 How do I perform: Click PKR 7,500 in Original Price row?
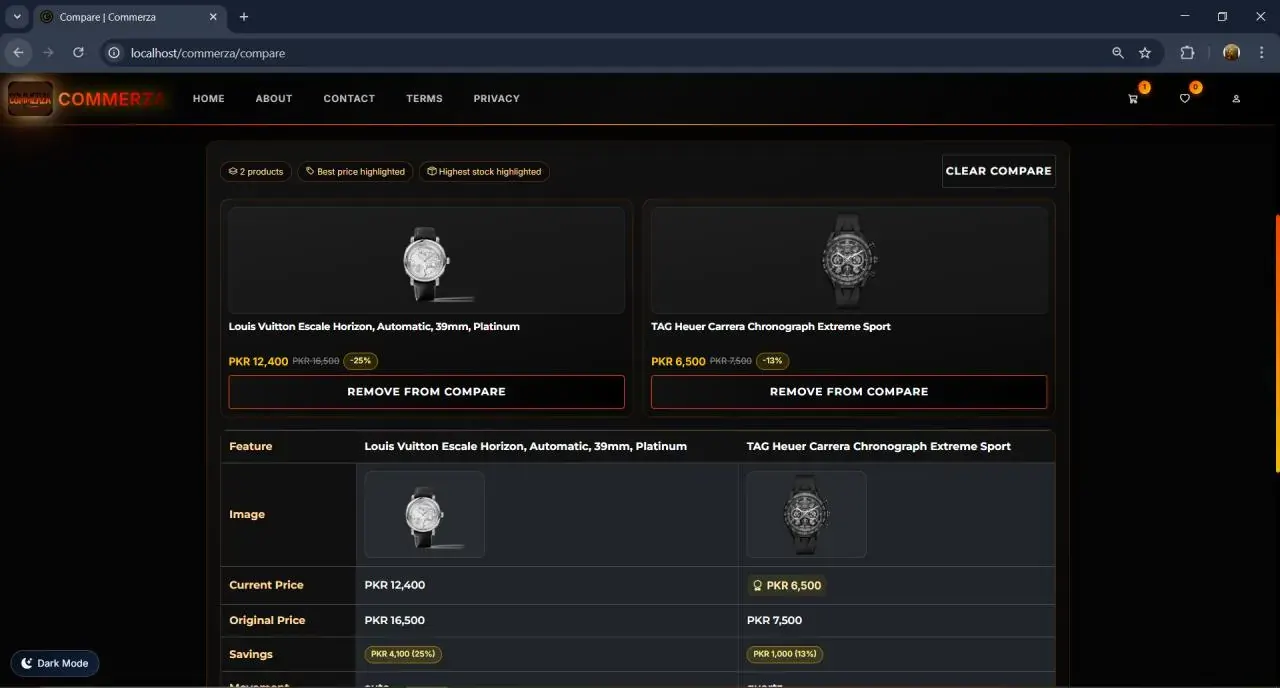pyautogui.click(x=775, y=620)
